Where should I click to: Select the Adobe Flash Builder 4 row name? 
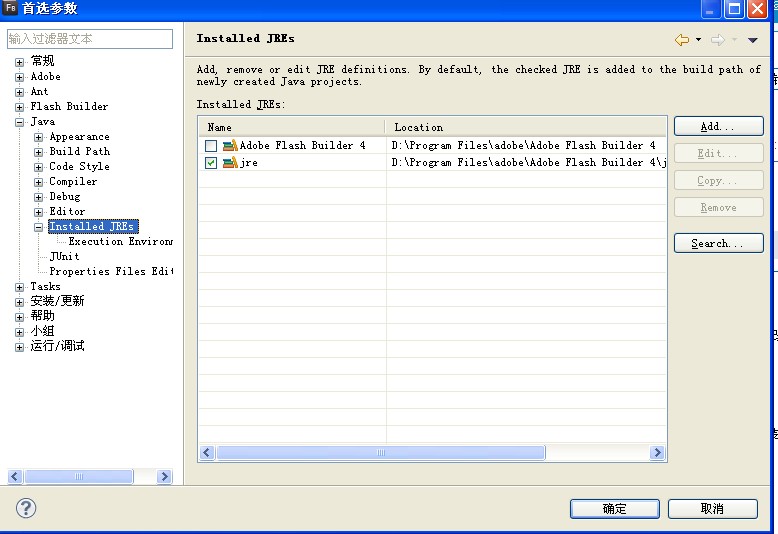[x=302, y=145]
